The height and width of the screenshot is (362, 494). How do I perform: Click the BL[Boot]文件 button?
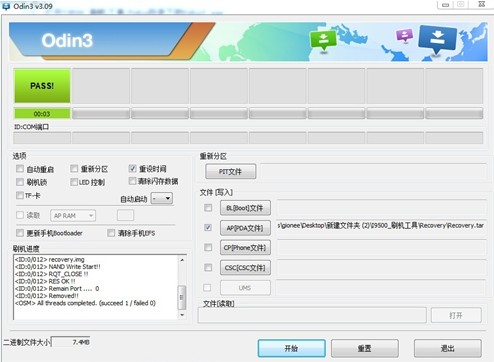tap(245, 208)
